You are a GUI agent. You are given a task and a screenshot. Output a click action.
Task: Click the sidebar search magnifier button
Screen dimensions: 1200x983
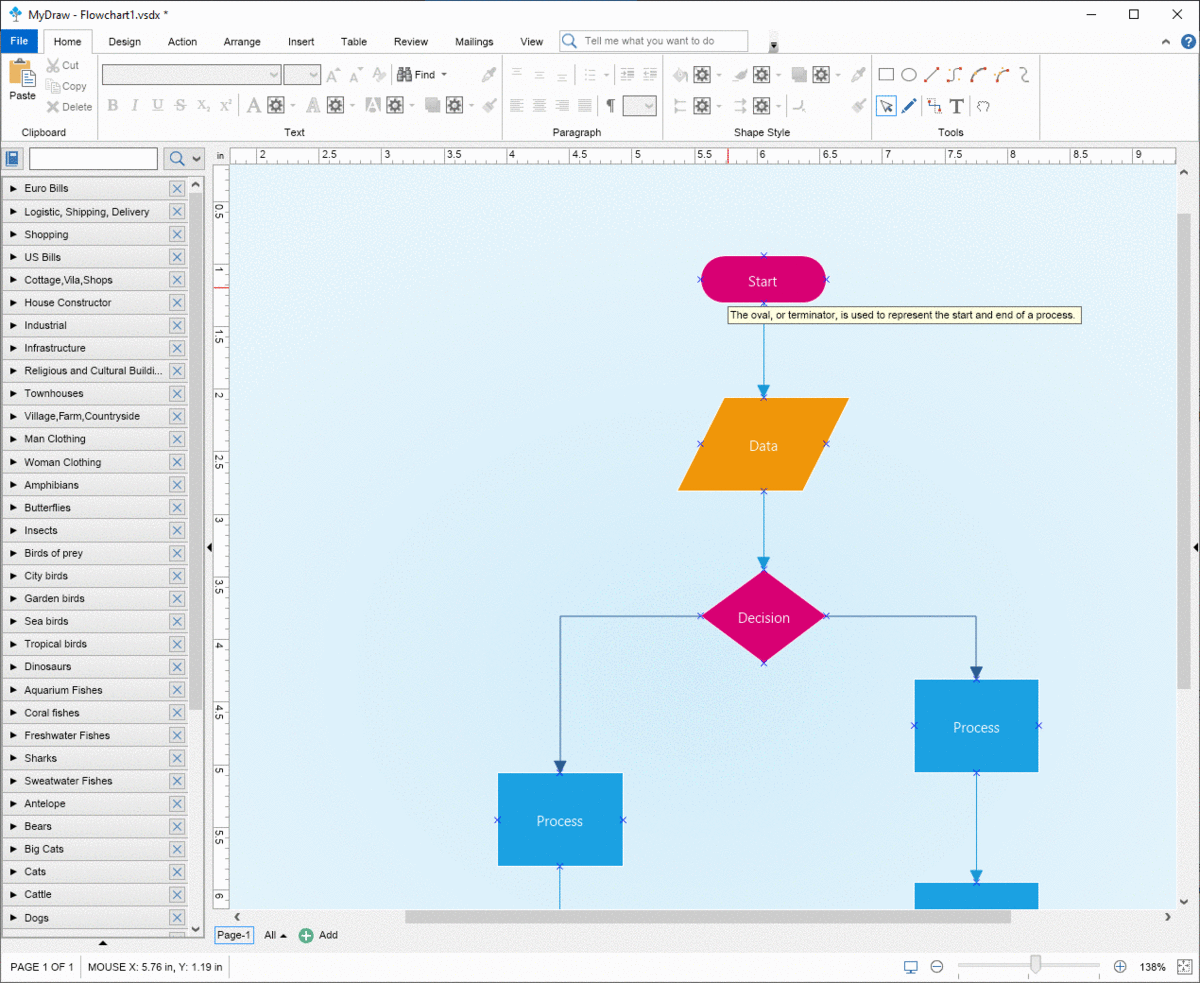pyautogui.click(x=176, y=158)
